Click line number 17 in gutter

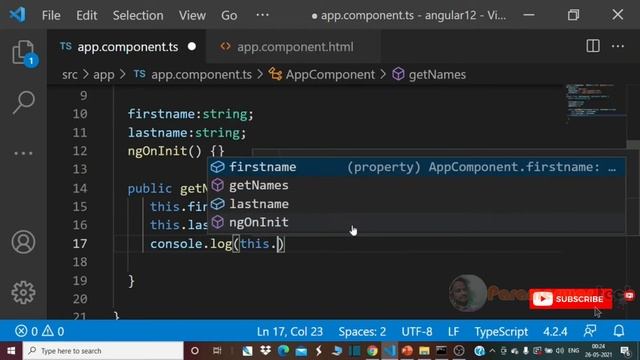point(80,244)
